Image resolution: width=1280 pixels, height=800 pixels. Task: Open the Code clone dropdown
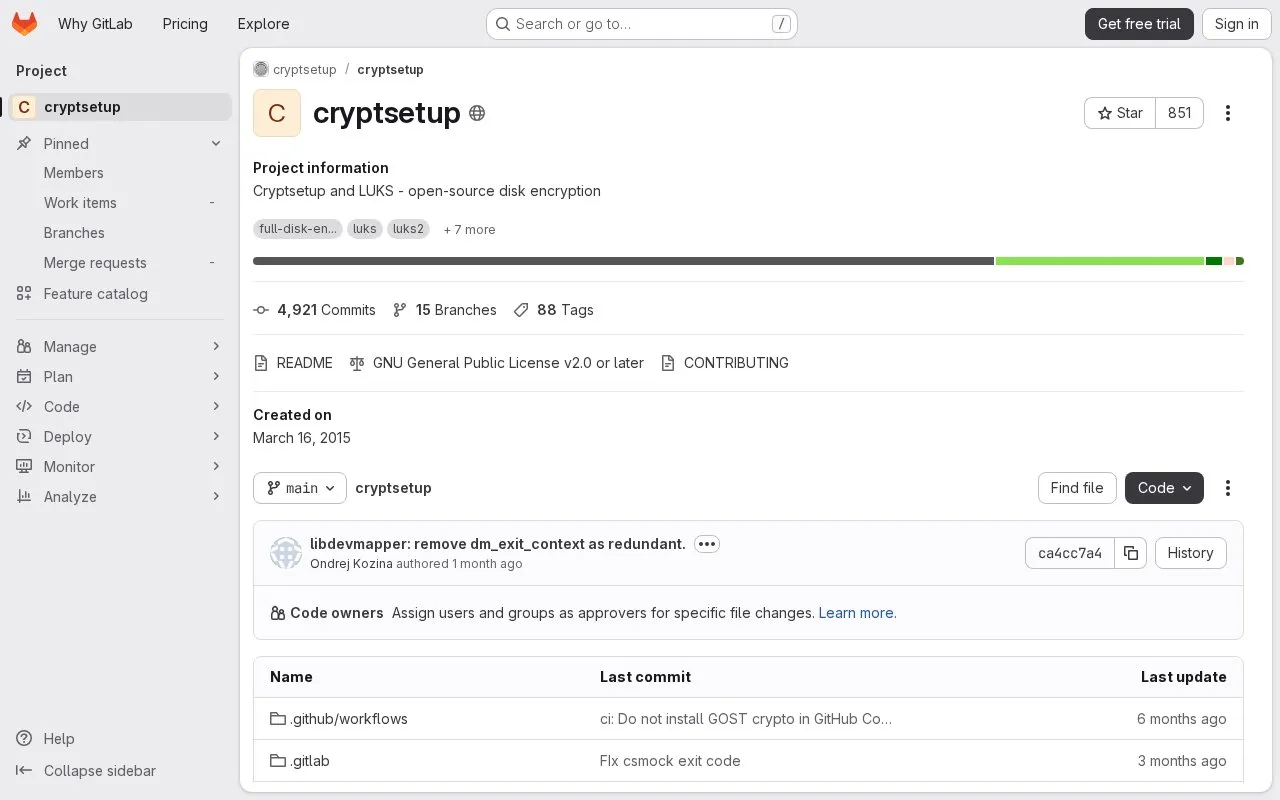tap(1164, 488)
